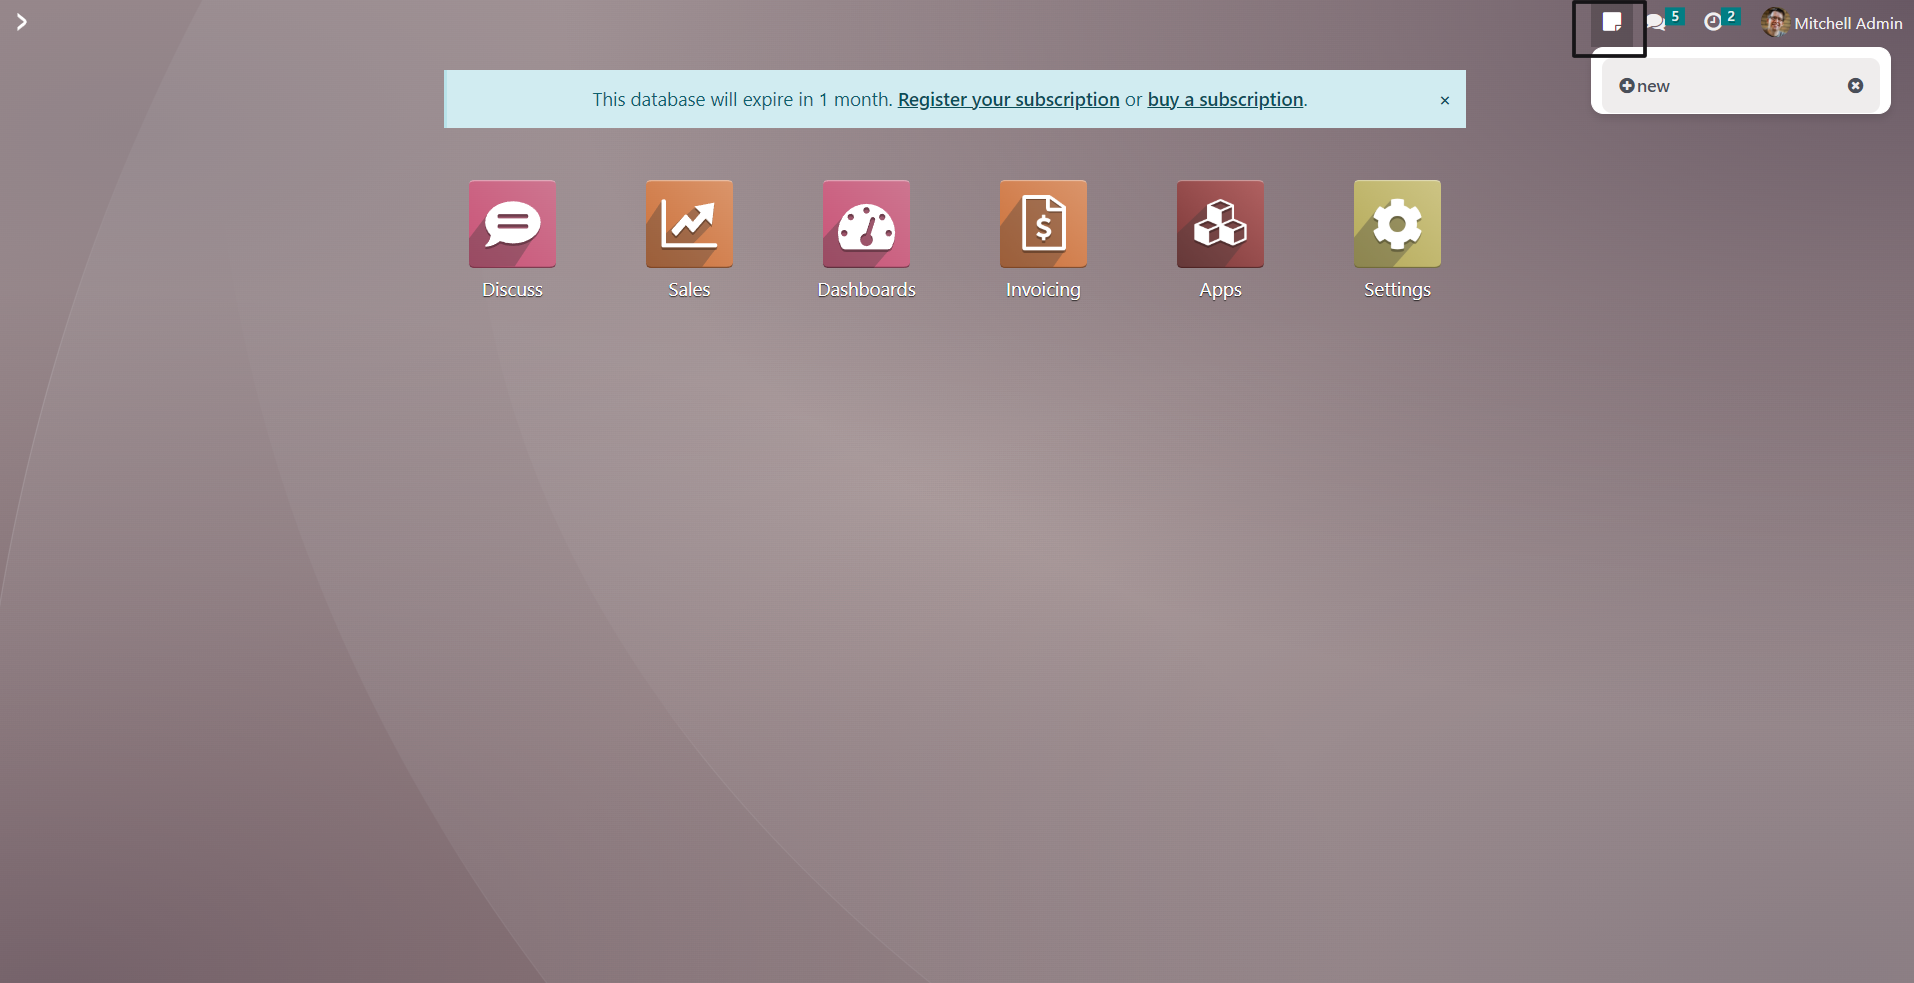This screenshot has height=983, width=1914.
Task: Open Mitchell Admin user menu
Action: [1832, 22]
